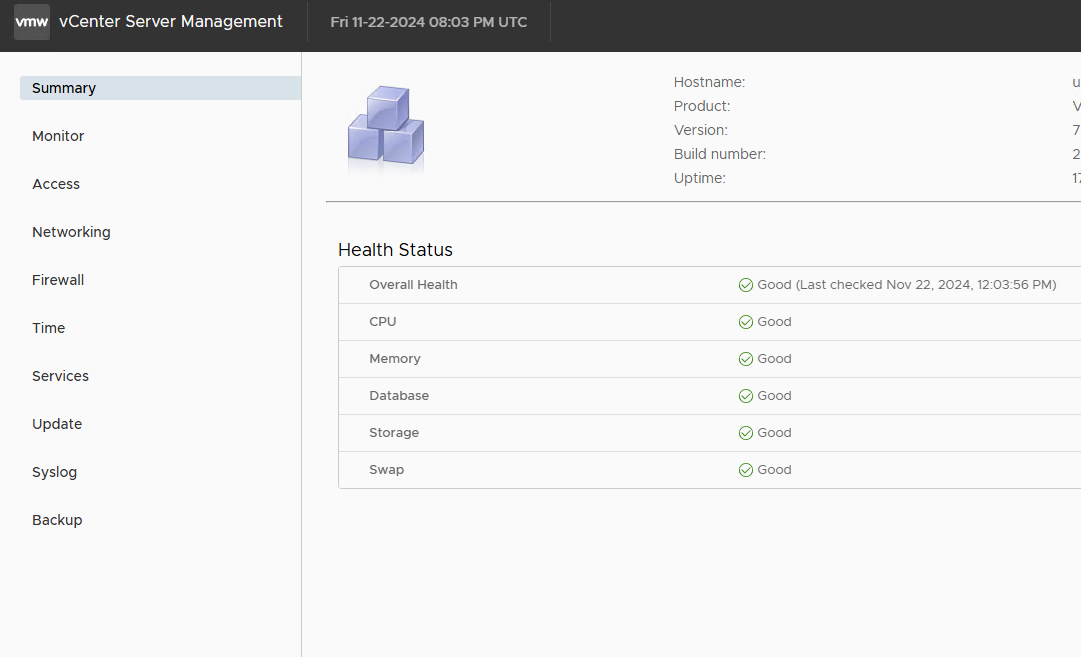Click the VMware vmw logo icon
1081x657 pixels.
click(x=32, y=22)
